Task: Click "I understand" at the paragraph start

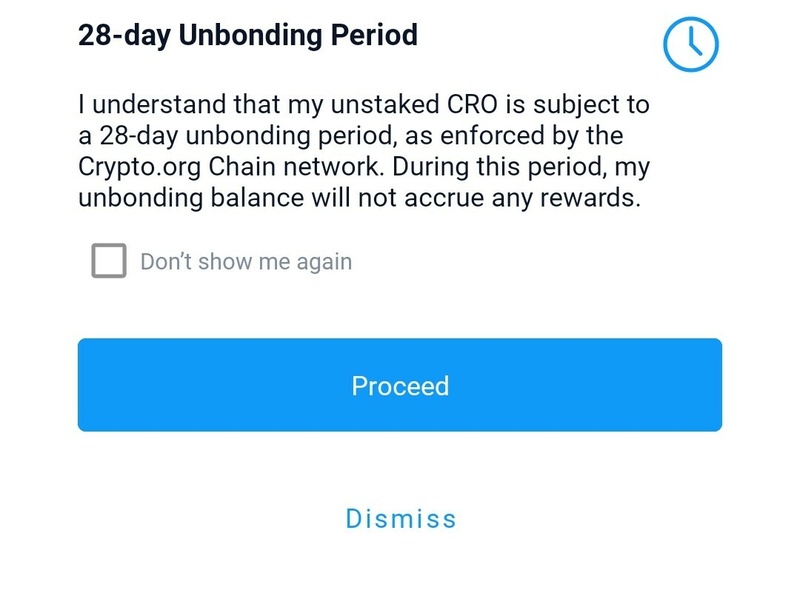Action: tap(152, 104)
